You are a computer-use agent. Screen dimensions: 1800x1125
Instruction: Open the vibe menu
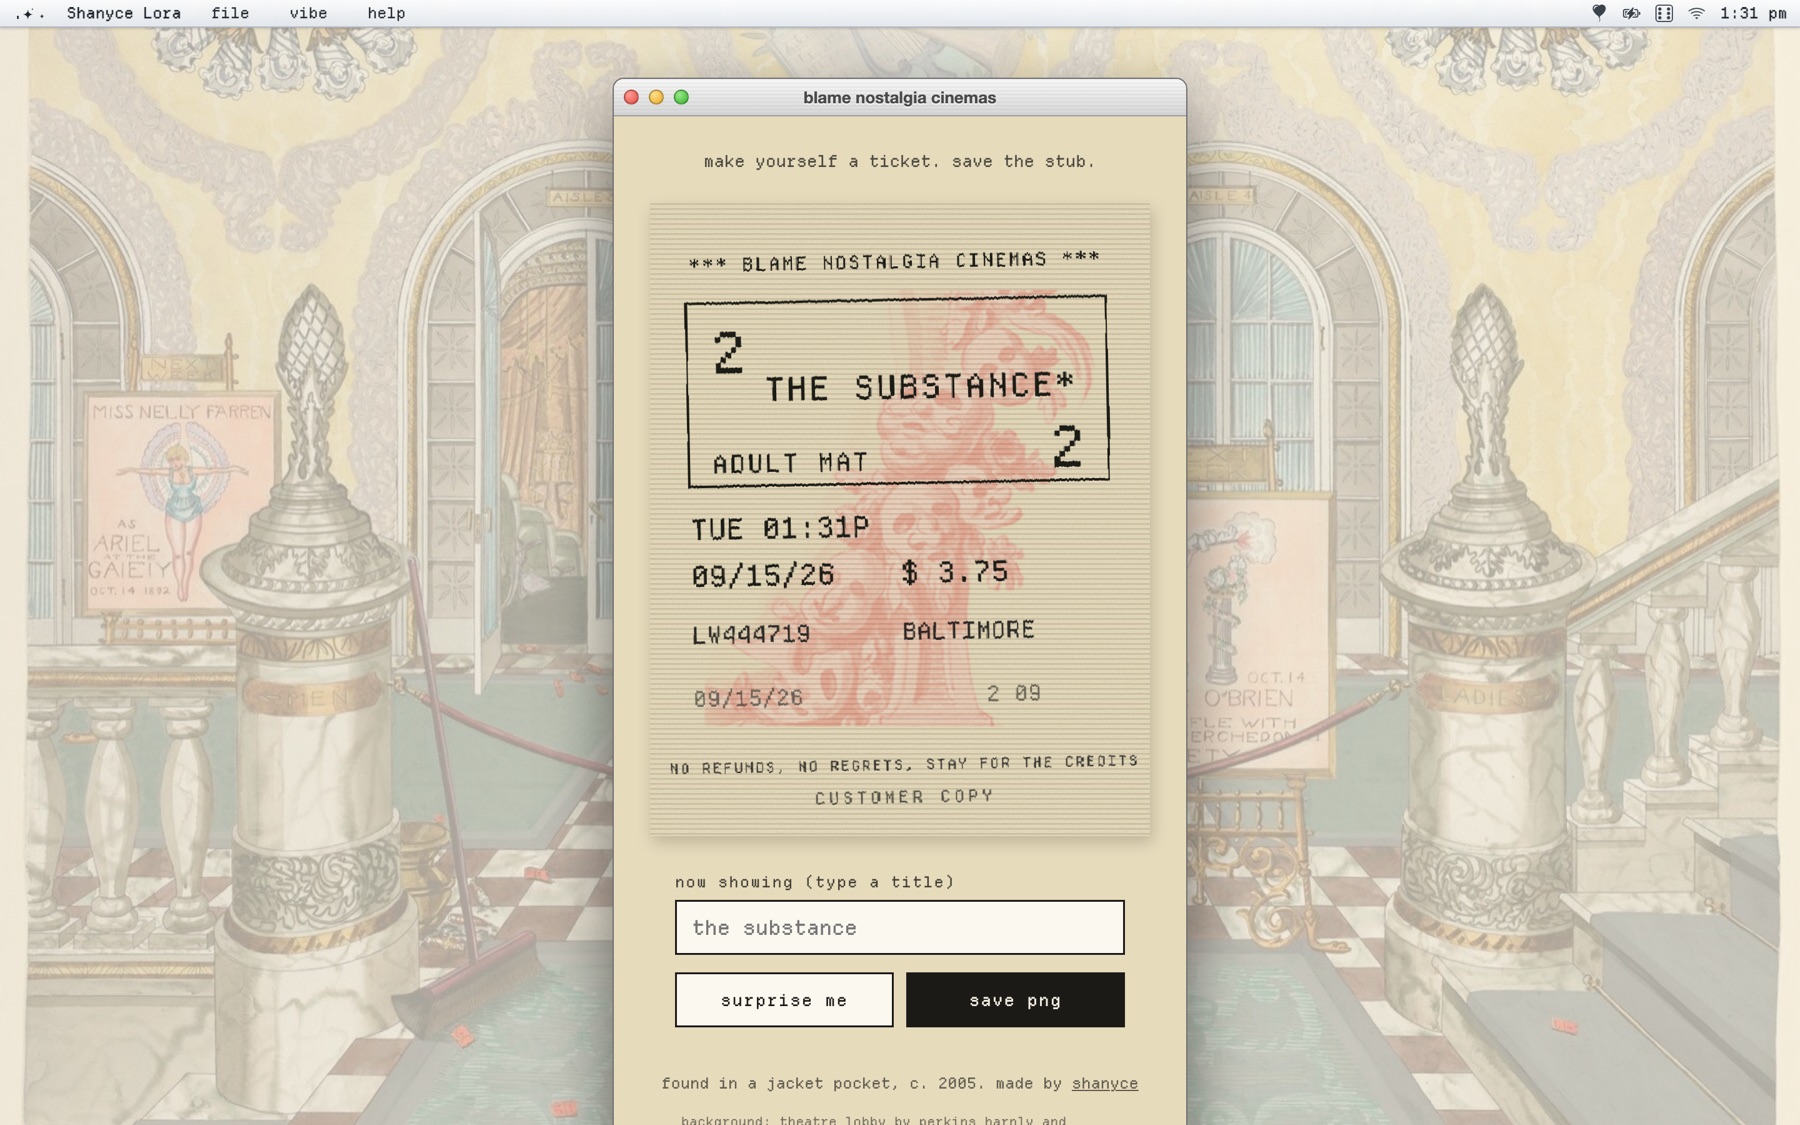click(x=308, y=13)
